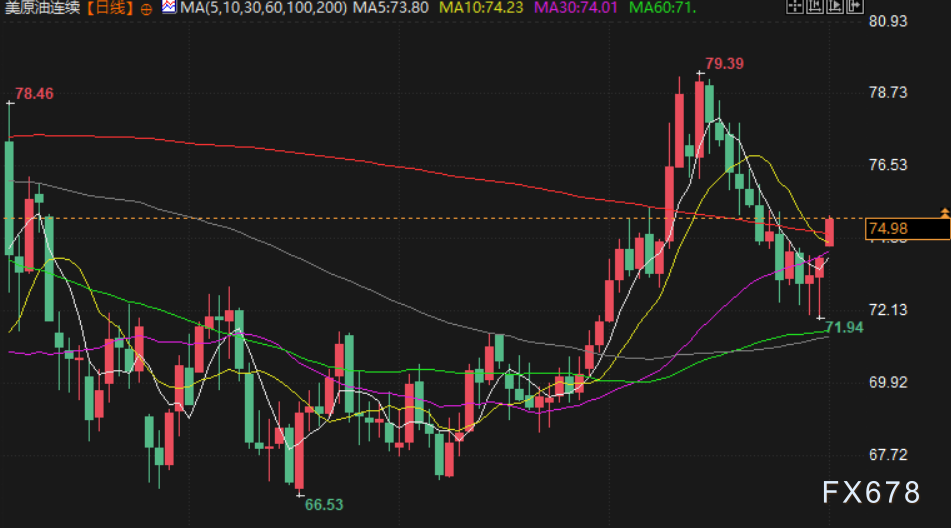Click the 美原油连续 symbol name
Viewport: 951px width, 528px height.
click(42, 9)
